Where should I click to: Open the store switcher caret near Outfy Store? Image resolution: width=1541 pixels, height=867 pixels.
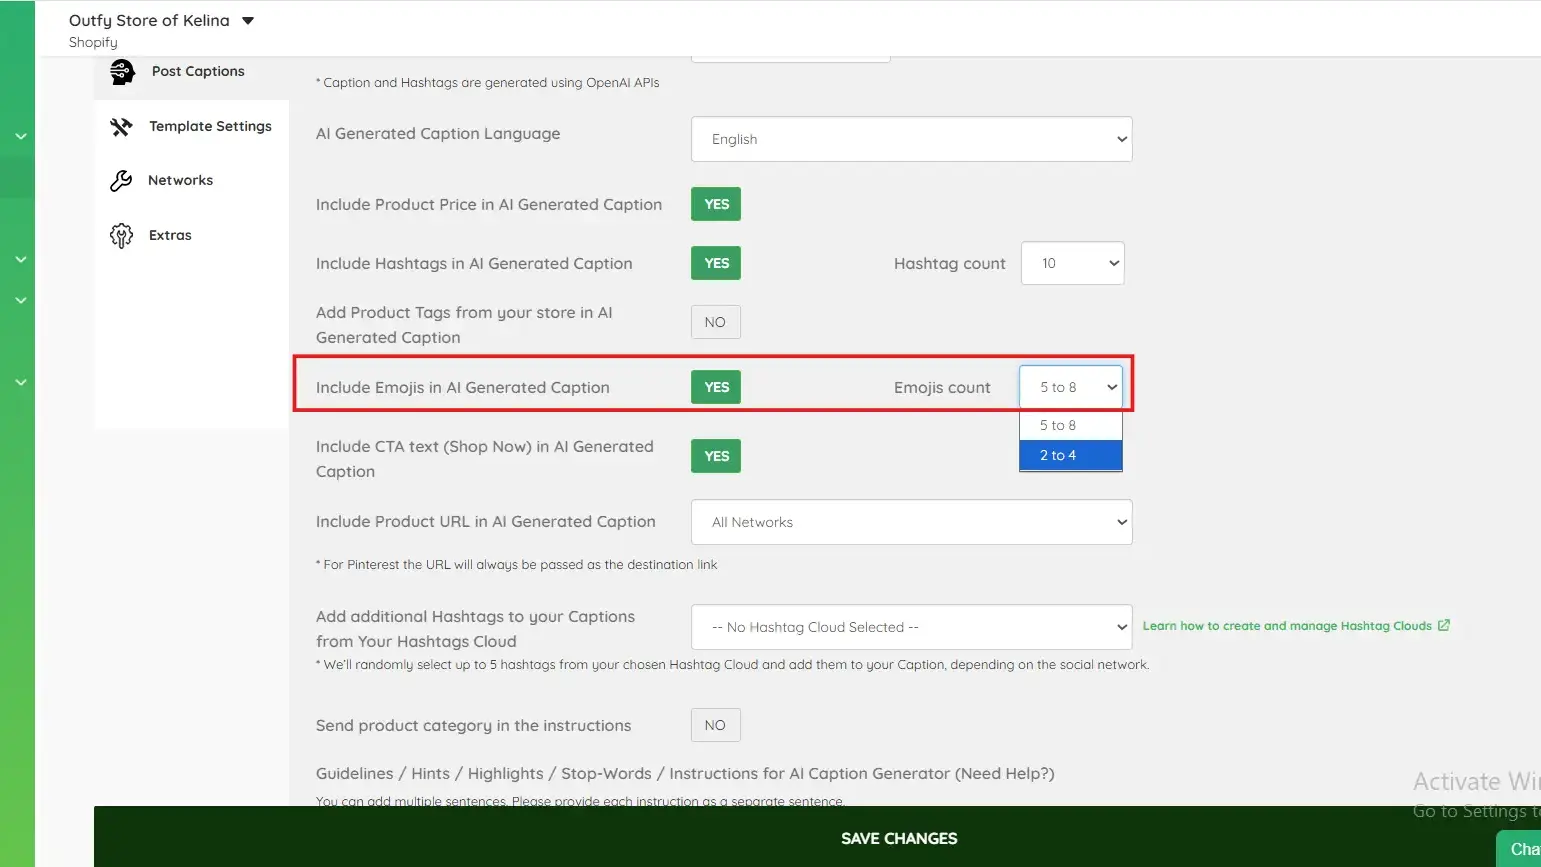(248, 21)
